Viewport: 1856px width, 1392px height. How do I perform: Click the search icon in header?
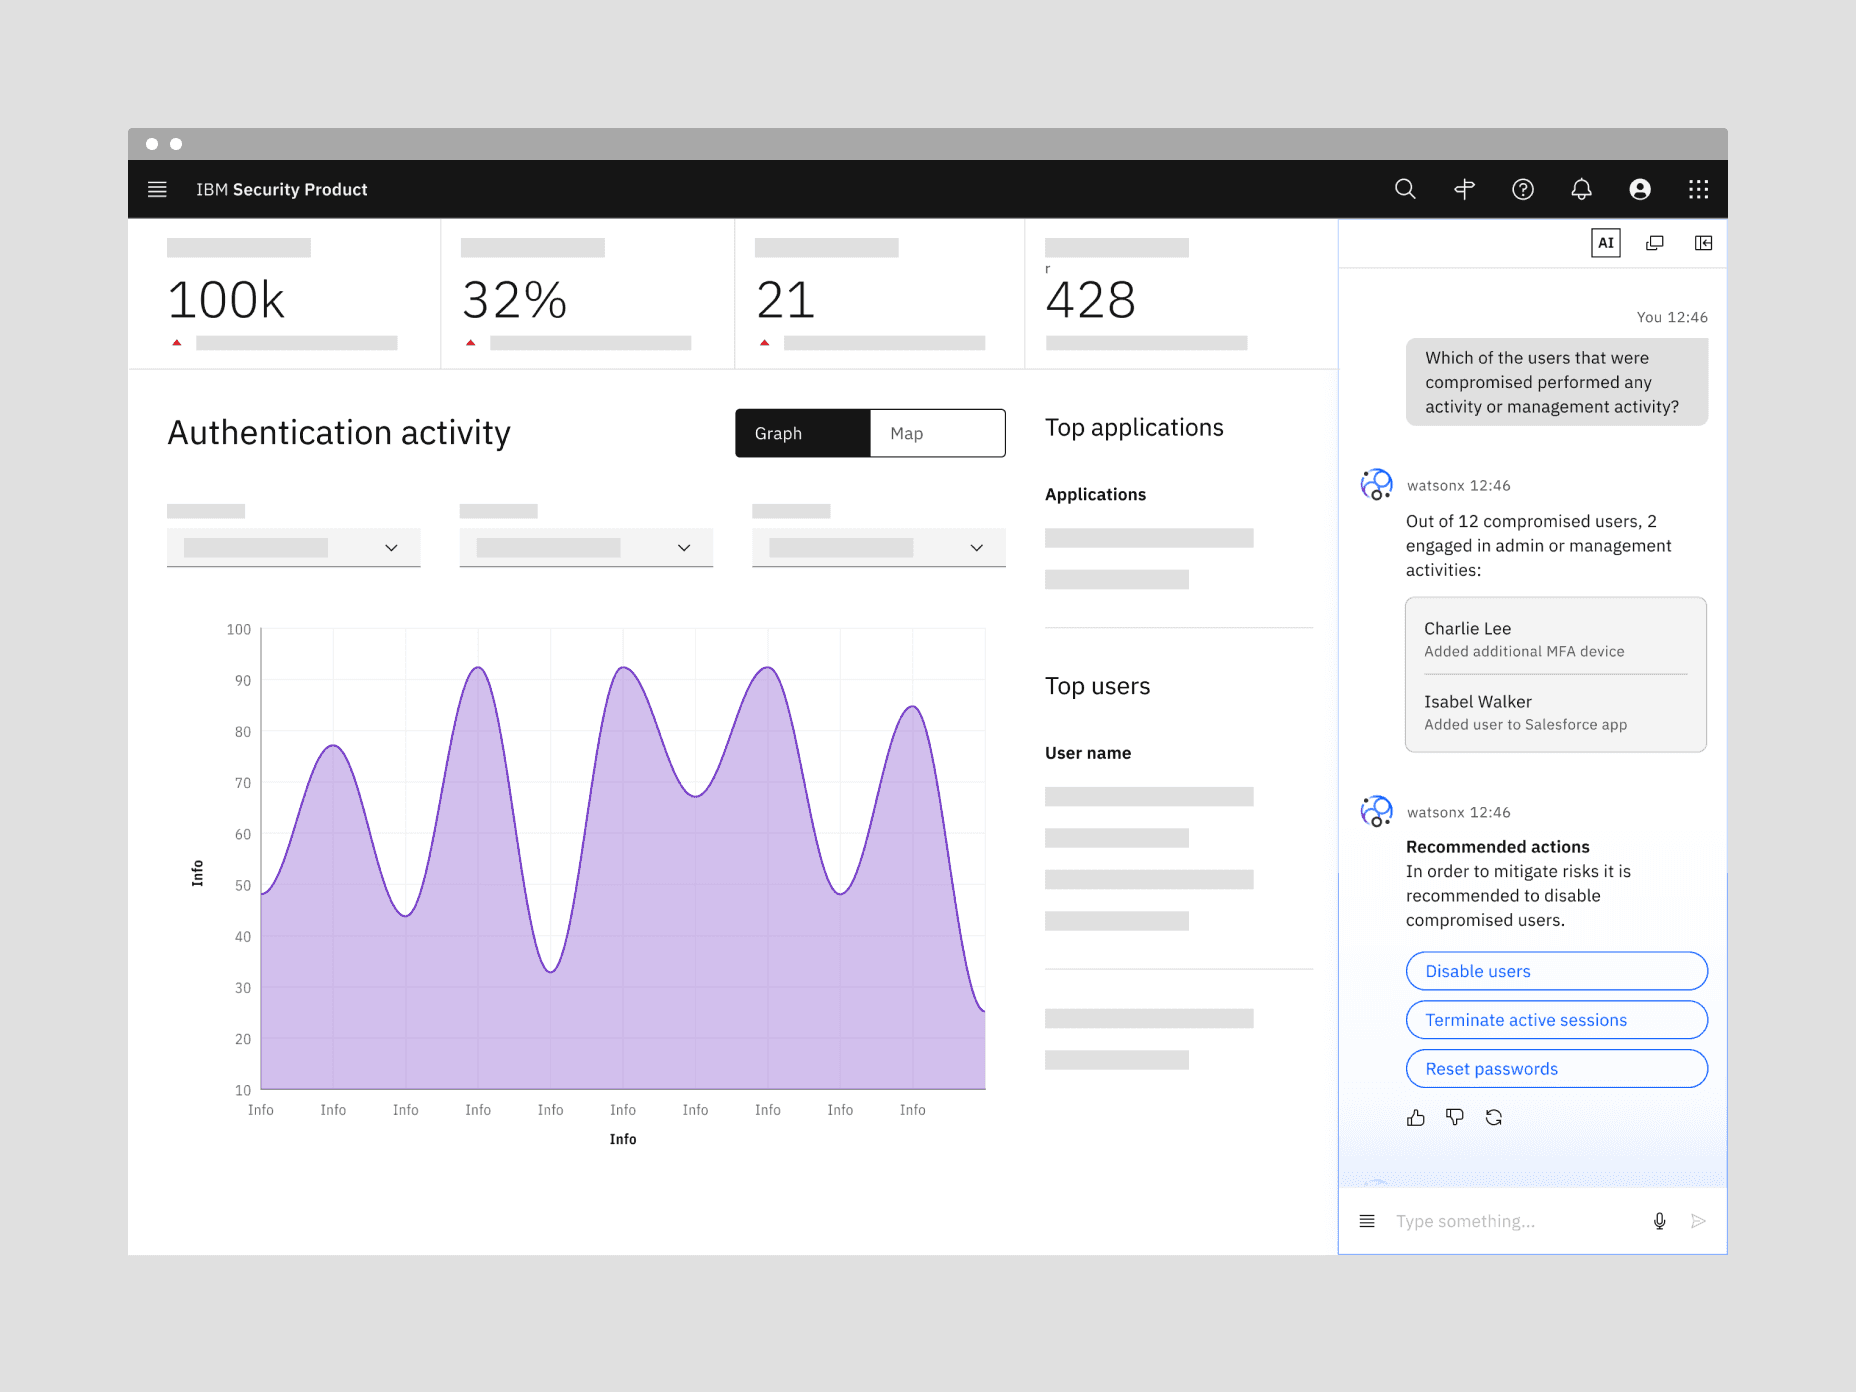pos(1405,189)
